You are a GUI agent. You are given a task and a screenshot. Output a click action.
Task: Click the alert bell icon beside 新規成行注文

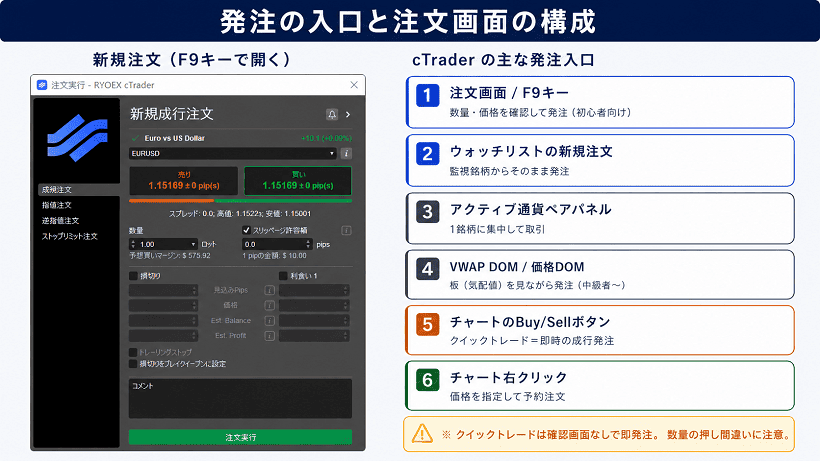tap(332, 114)
